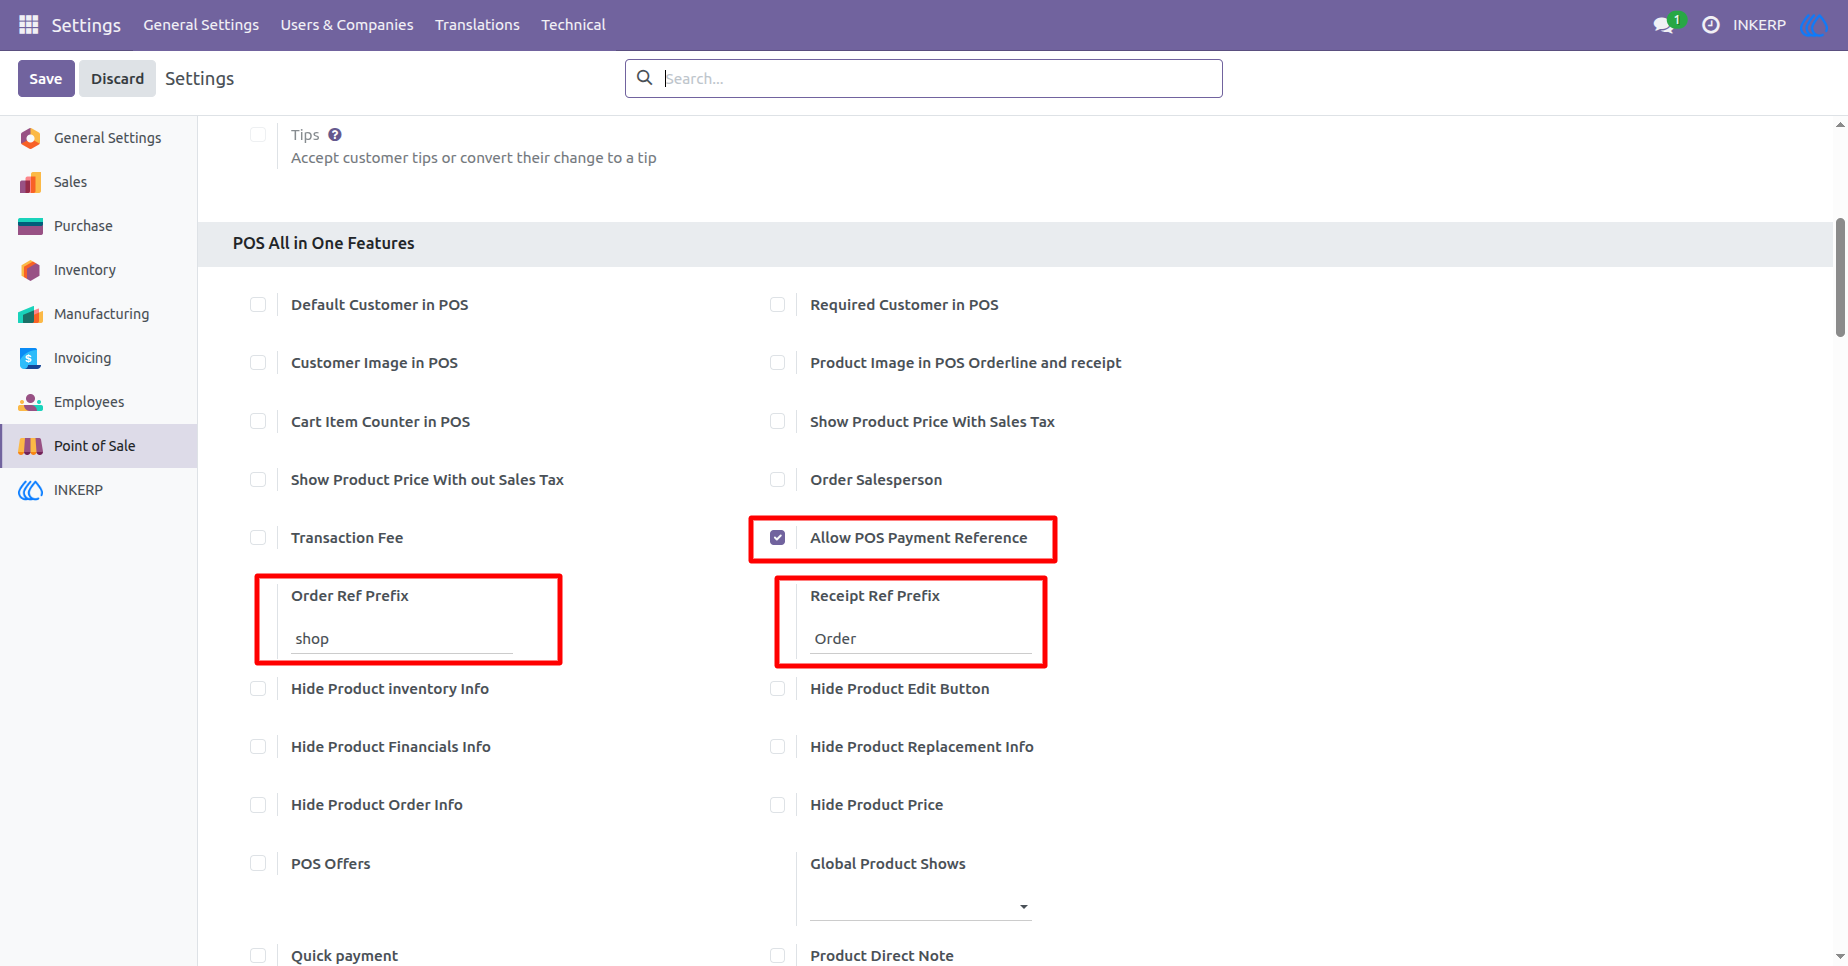Focus the settings search field
Viewport: 1848px width, 966px height.
[x=923, y=79]
